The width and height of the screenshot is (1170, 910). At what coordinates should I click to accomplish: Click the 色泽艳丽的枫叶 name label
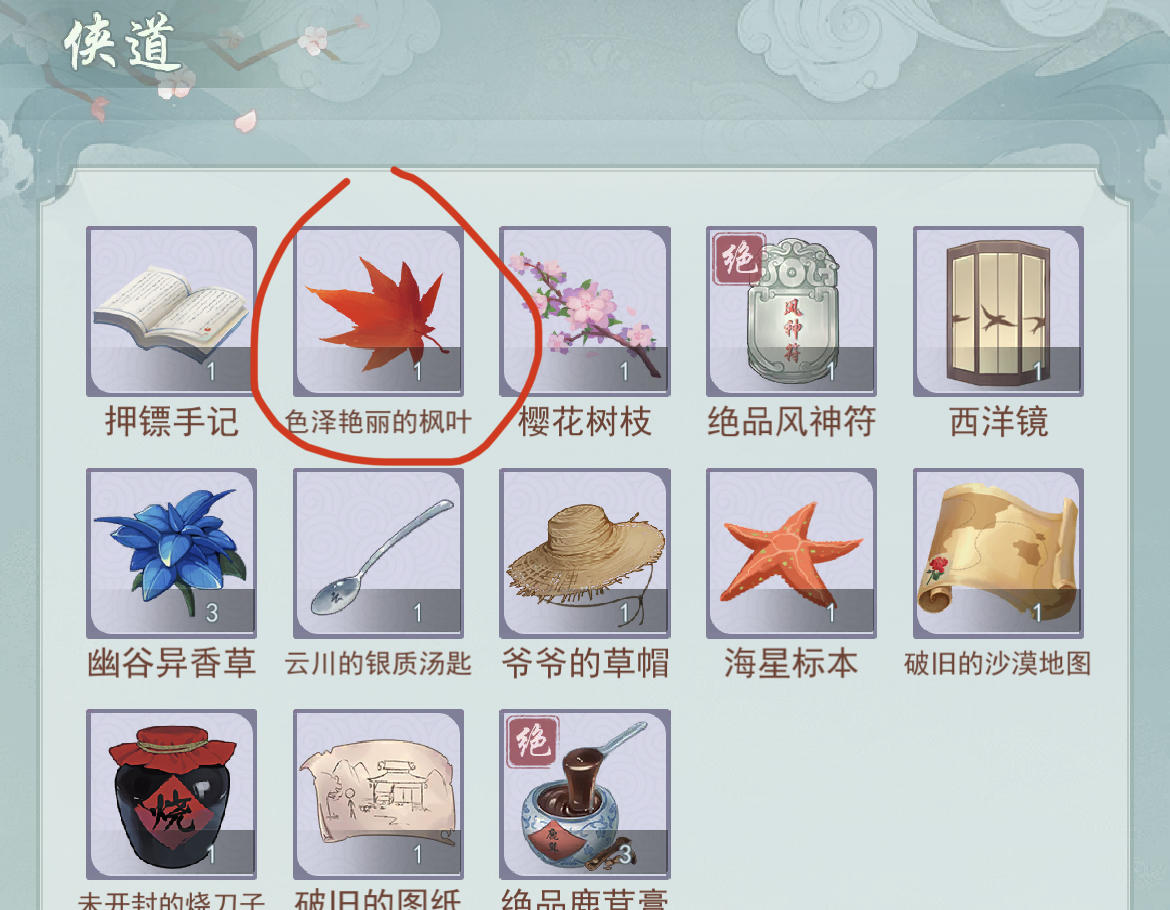pos(378,422)
